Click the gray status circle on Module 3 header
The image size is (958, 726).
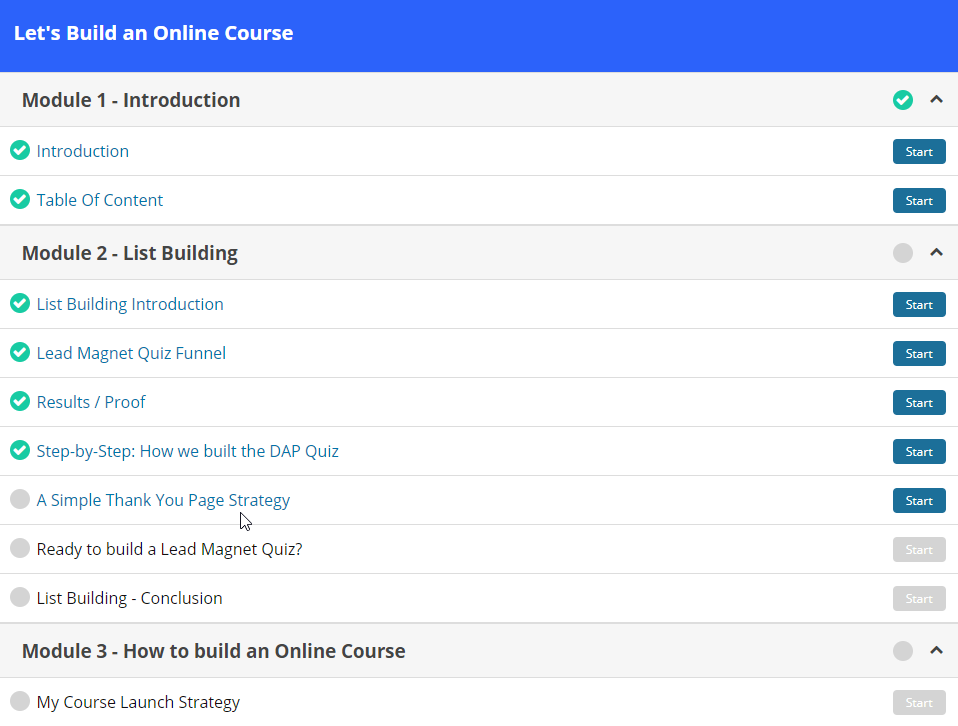tap(903, 651)
